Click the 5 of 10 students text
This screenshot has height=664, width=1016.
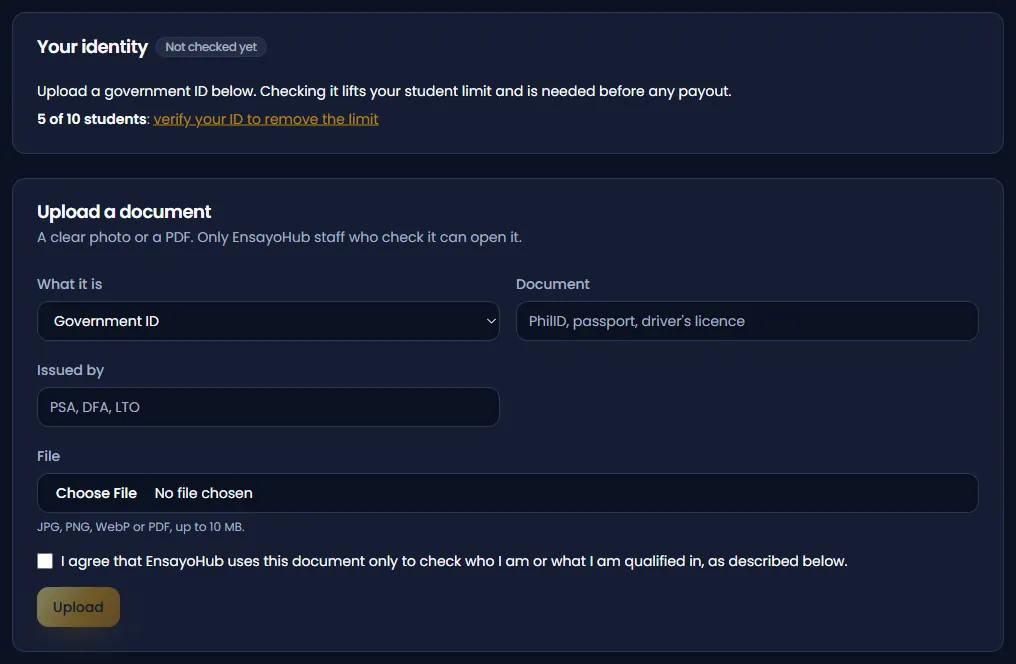click(92, 119)
